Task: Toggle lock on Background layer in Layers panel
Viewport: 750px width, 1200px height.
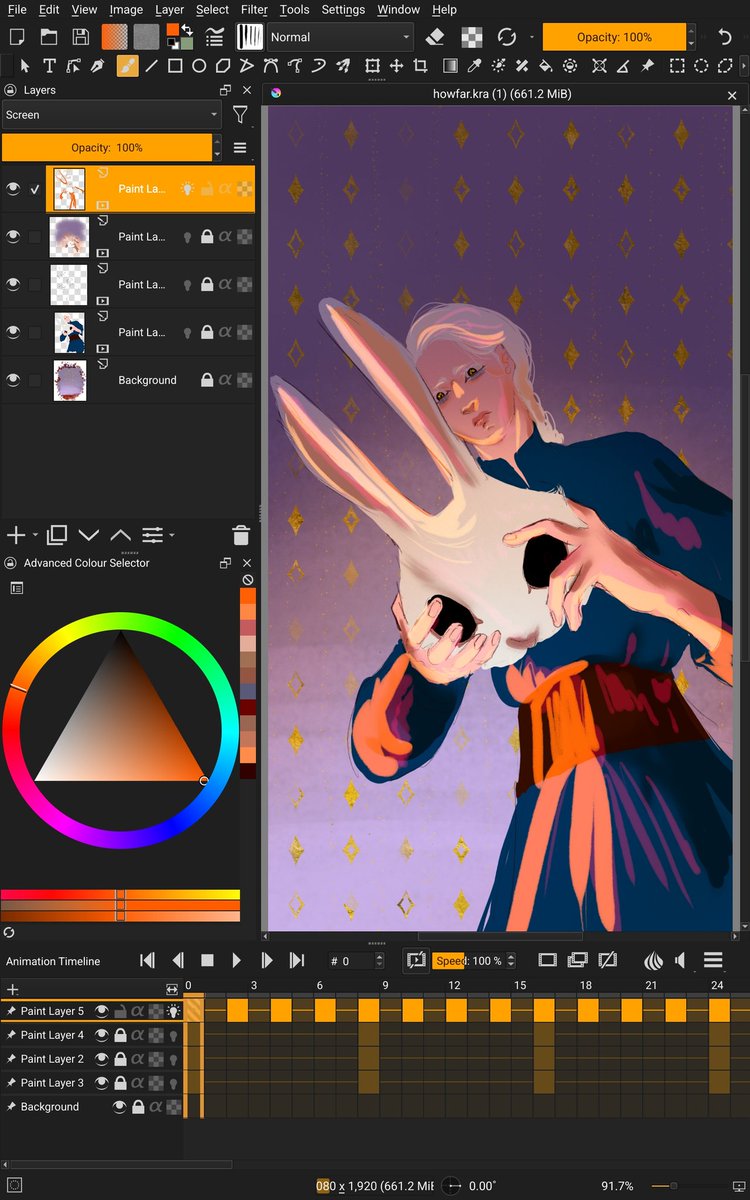Action: [207, 380]
